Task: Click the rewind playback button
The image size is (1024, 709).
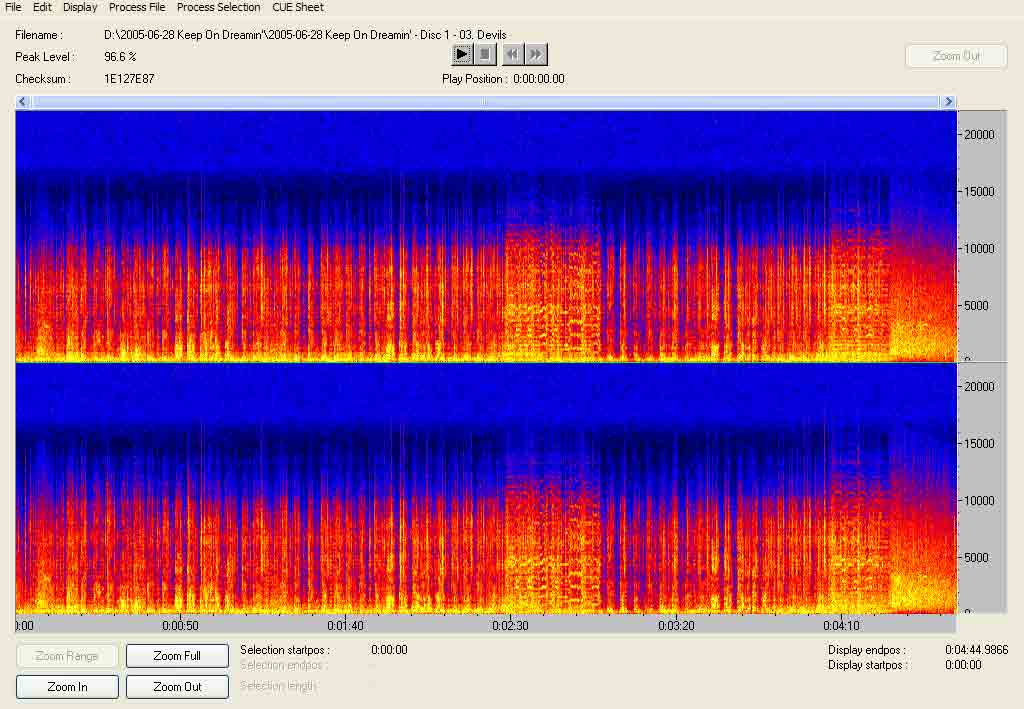Action: click(513, 54)
